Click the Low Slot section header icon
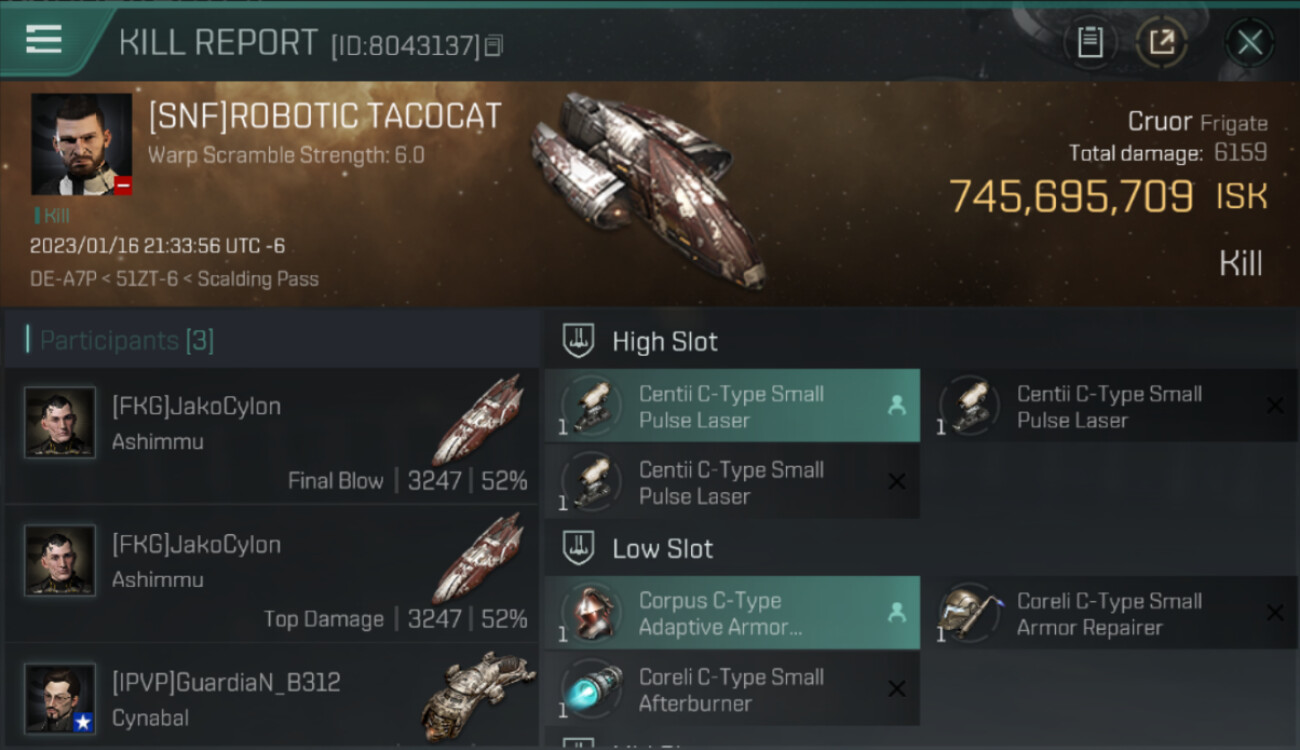Image resolution: width=1300 pixels, height=750 pixels. click(x=578, y=548)
